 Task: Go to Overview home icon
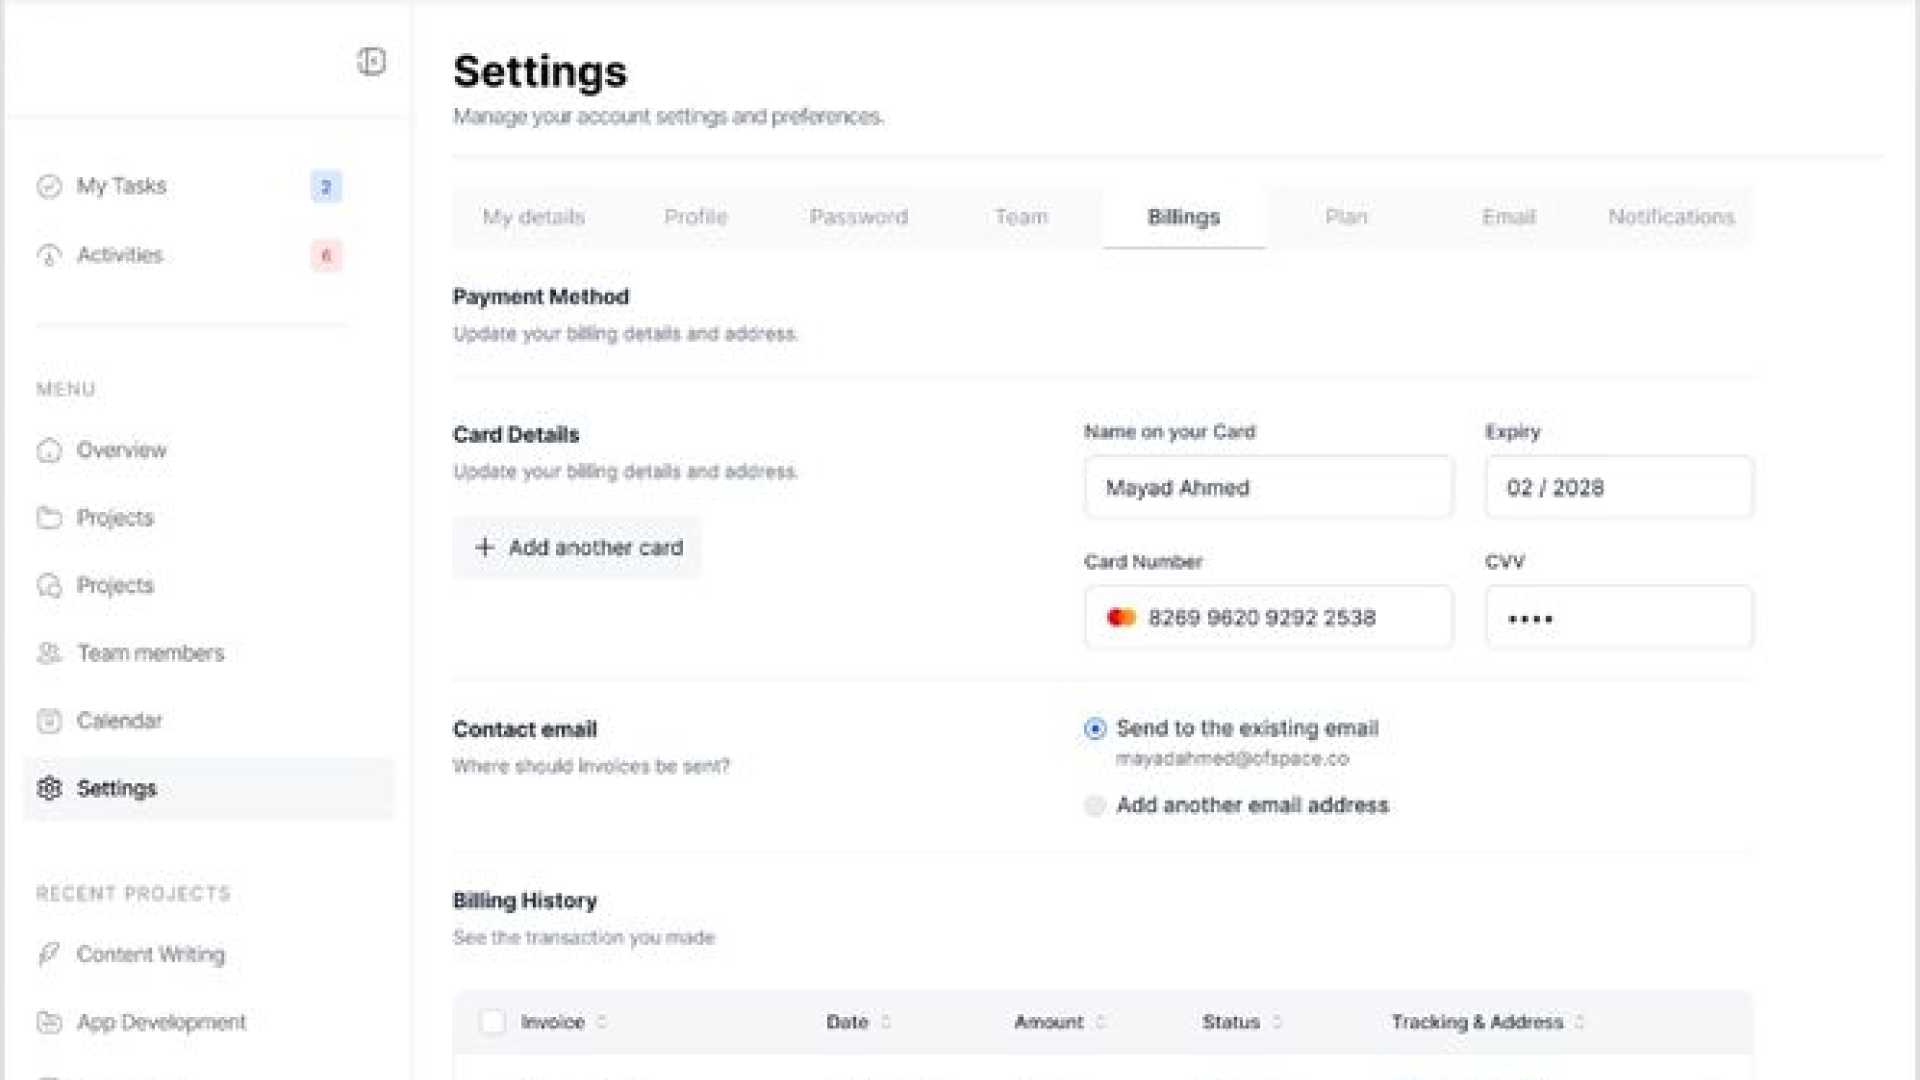click(x=49, y=450)
